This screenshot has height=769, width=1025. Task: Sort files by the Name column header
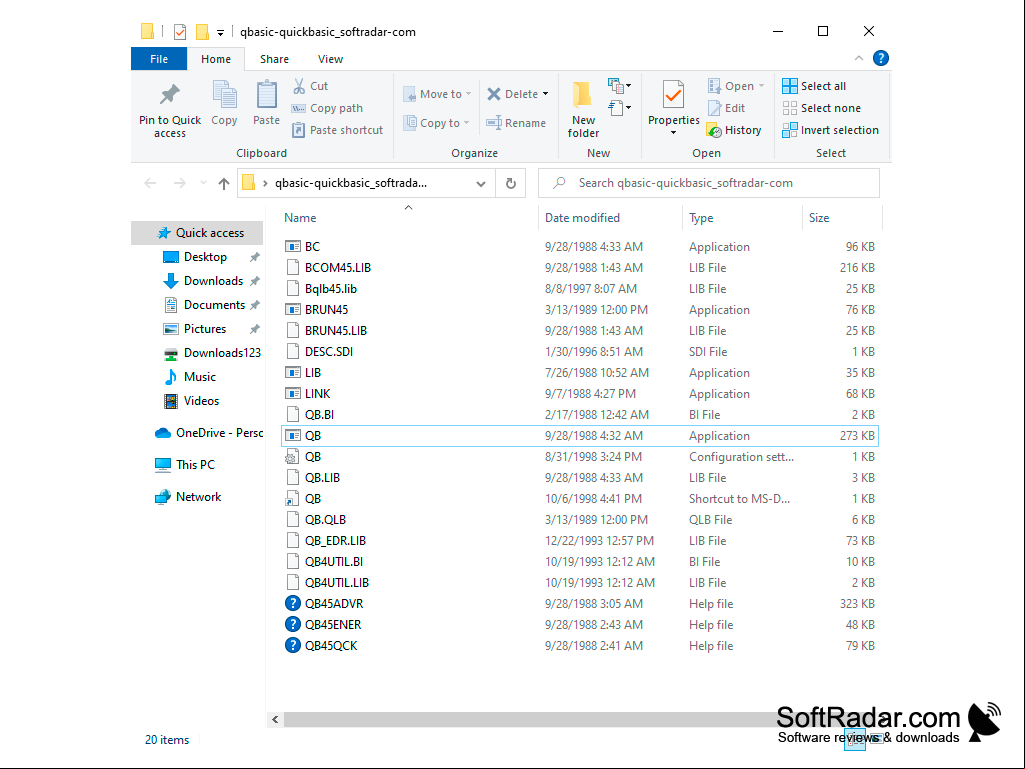[408, 218]
